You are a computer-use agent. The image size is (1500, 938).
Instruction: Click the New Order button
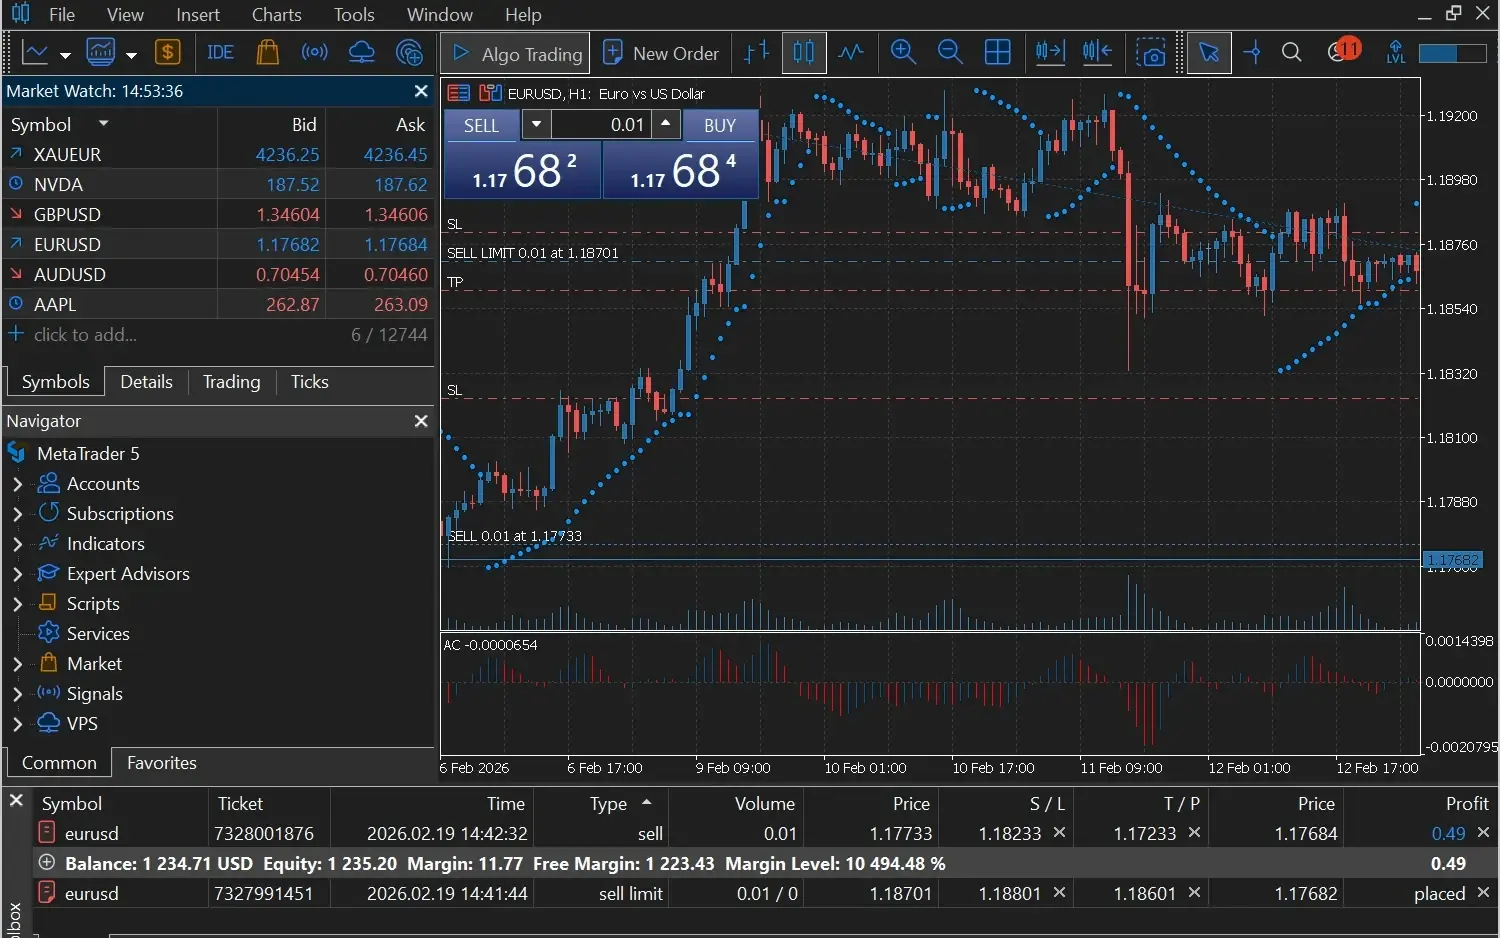coord(661,54)
